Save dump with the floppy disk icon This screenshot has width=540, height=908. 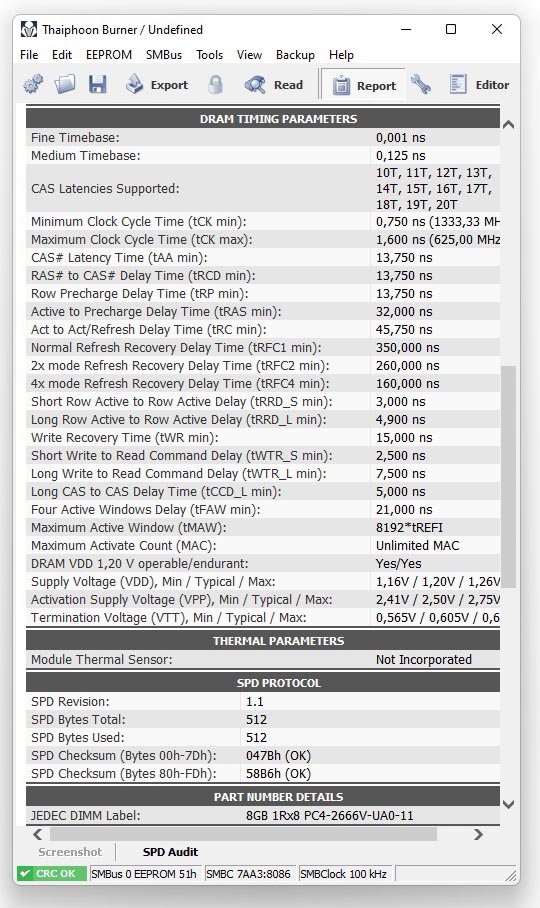pos(97,85)
